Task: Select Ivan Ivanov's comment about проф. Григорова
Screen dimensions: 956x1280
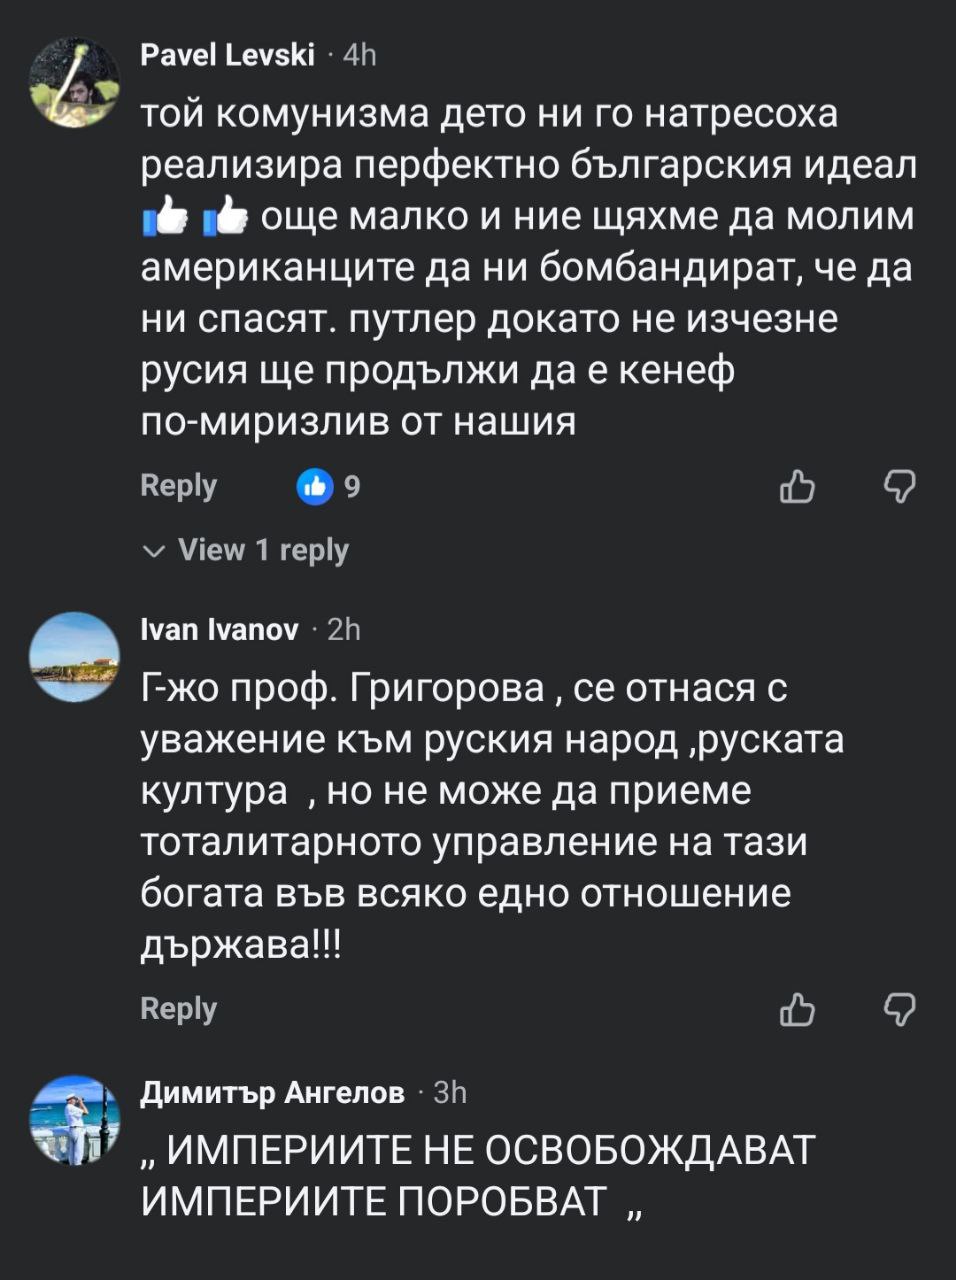Action: click(x=490, y=816)
